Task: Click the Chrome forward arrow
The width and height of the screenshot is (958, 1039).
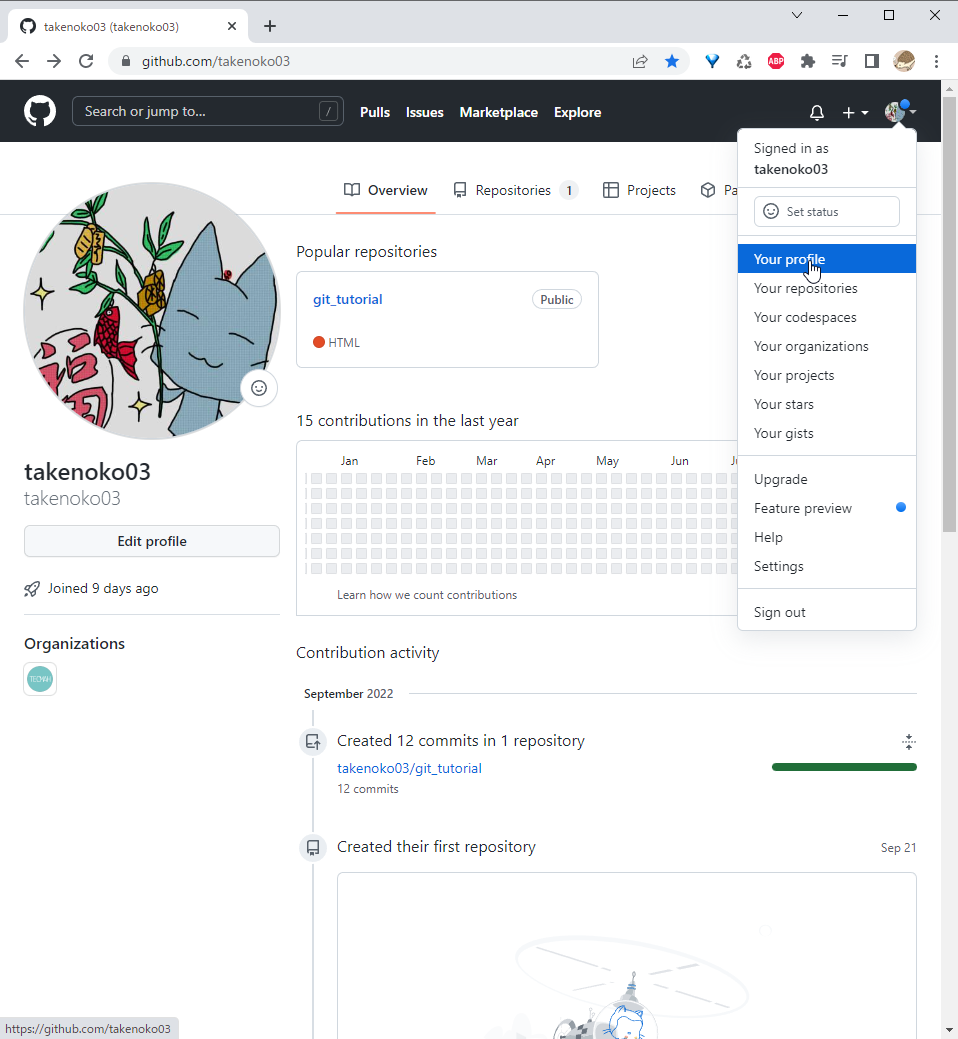Action: tap(54, 62)
